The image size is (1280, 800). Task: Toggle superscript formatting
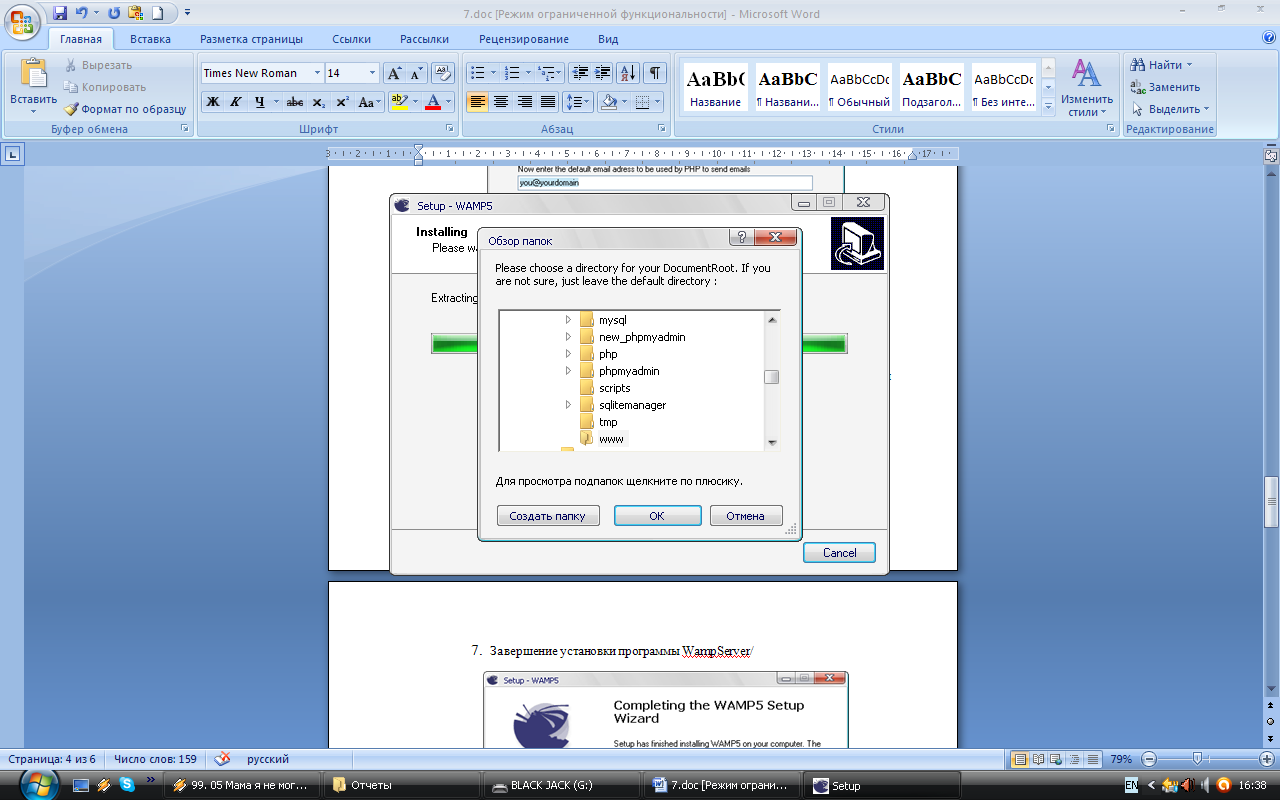point(342,102)
